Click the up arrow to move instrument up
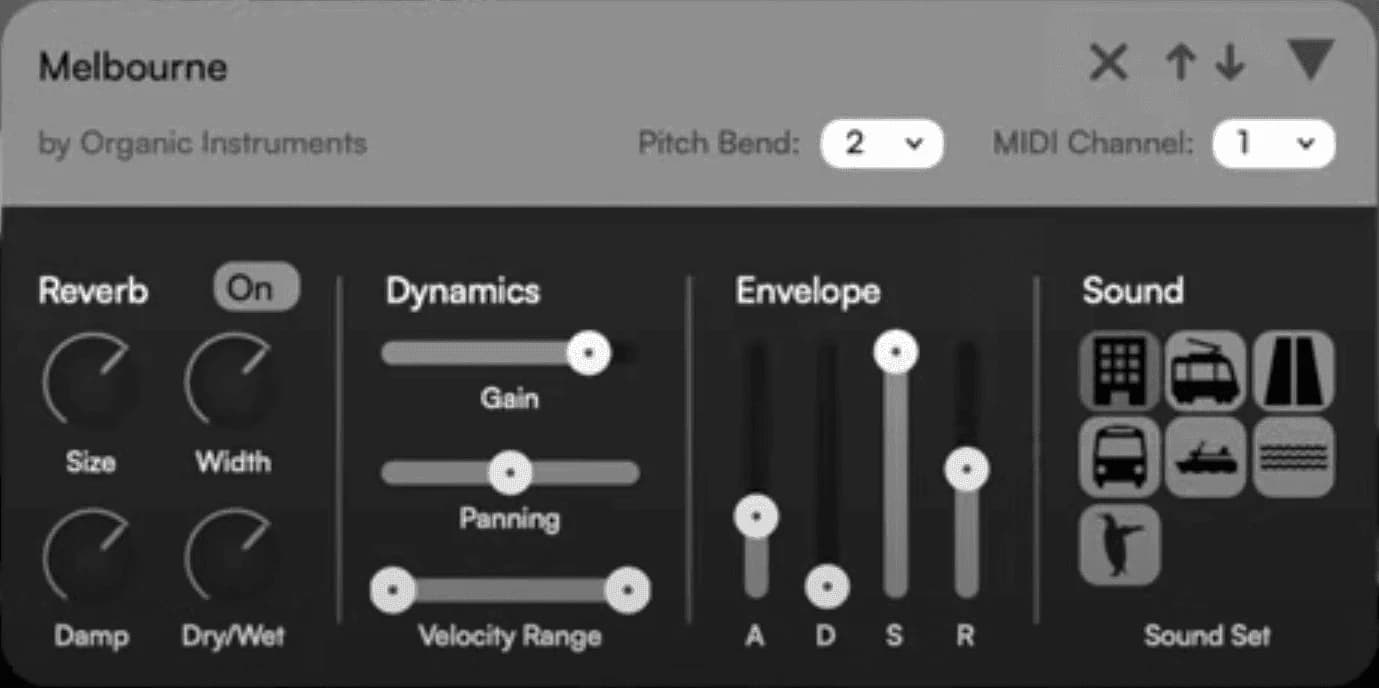Viewport: 1379px width, 688px height. pos(1181,63)
